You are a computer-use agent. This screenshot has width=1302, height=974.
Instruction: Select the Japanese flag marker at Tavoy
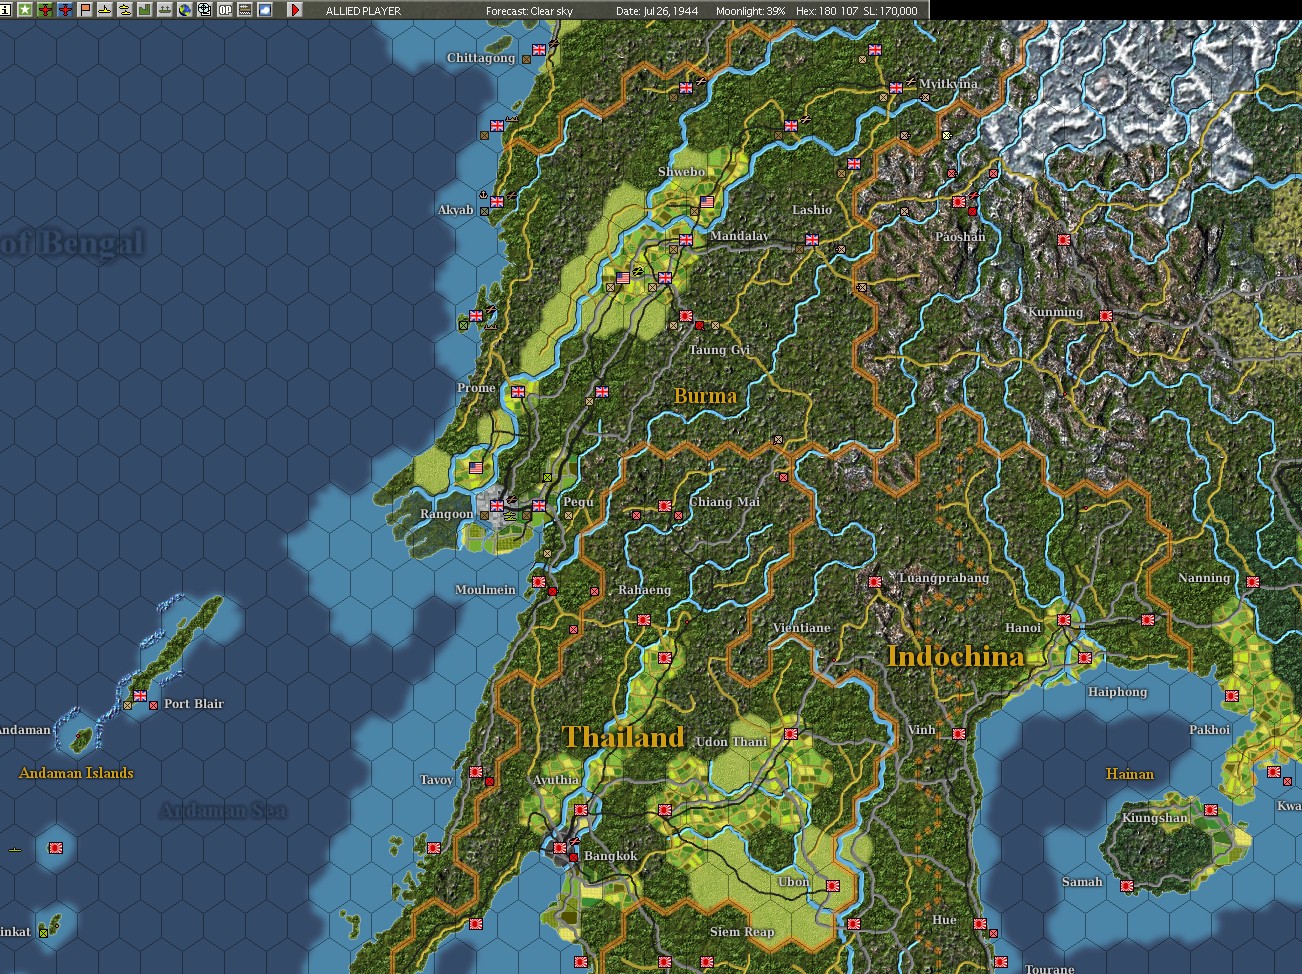coord(476,772)
